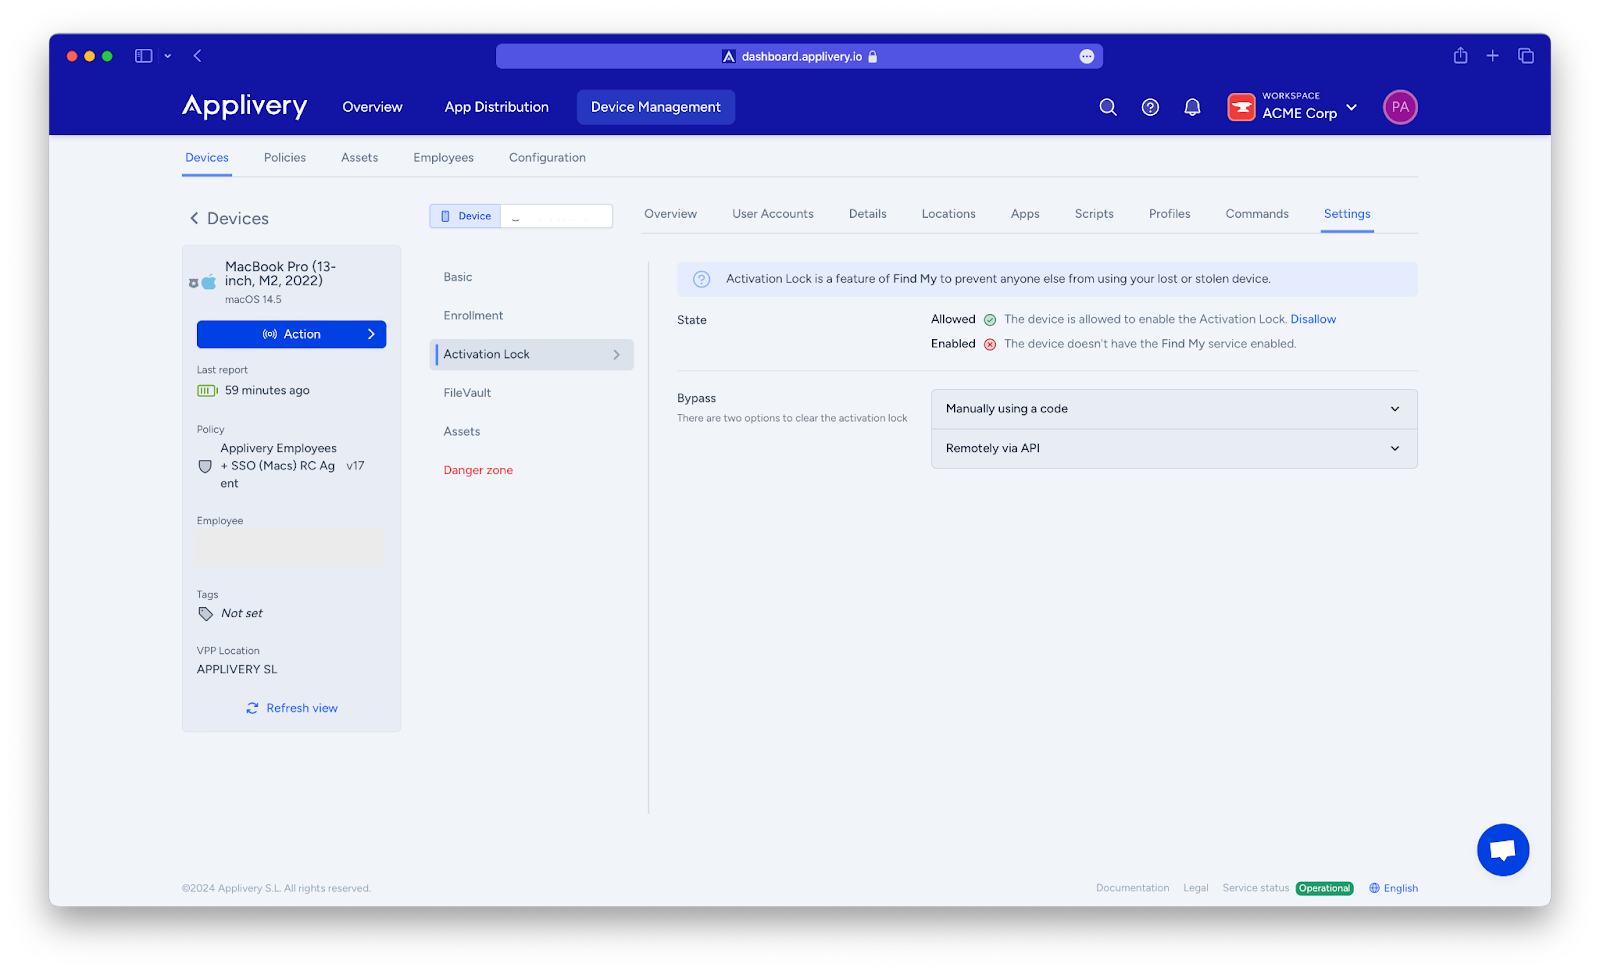The image size is (1600, 971).
Task: Open the Apps tab
Action: click(x=1025, y=214)
